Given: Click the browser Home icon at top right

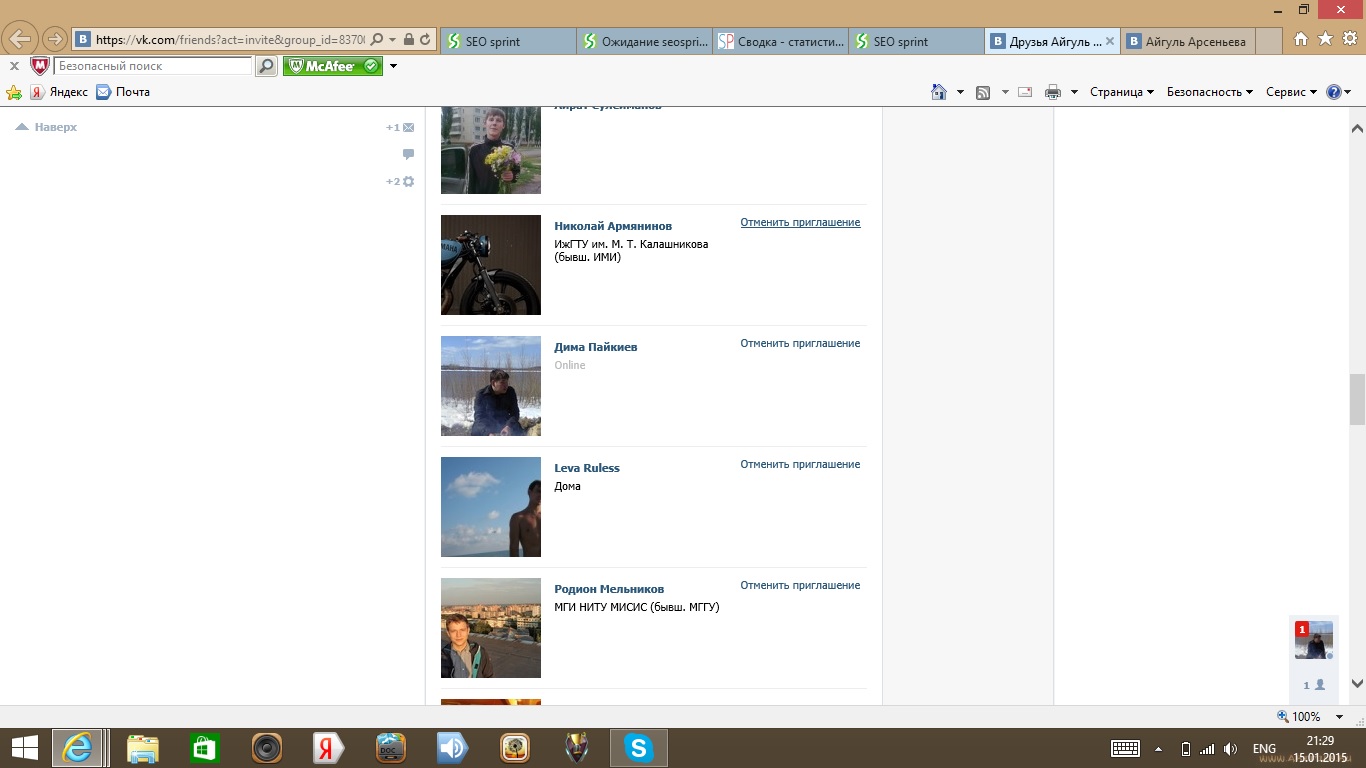Looking at the screenshot, I should point(1300,39).
